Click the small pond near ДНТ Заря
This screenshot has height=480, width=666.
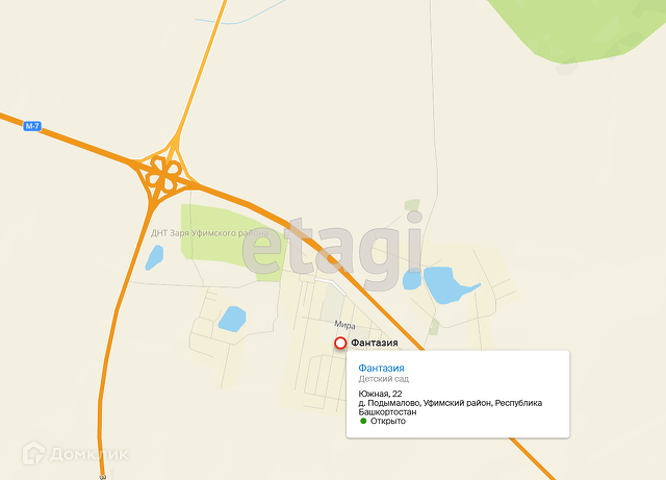[x=154, y=258]
